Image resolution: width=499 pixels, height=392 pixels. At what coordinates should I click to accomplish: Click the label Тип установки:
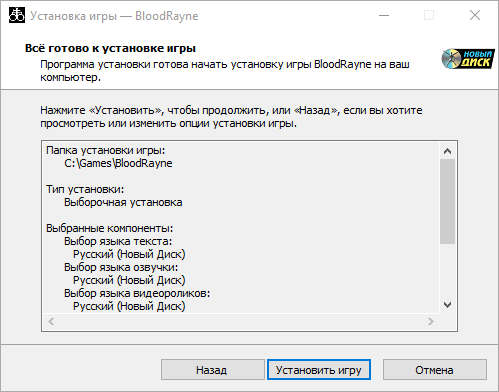(85, 189)
